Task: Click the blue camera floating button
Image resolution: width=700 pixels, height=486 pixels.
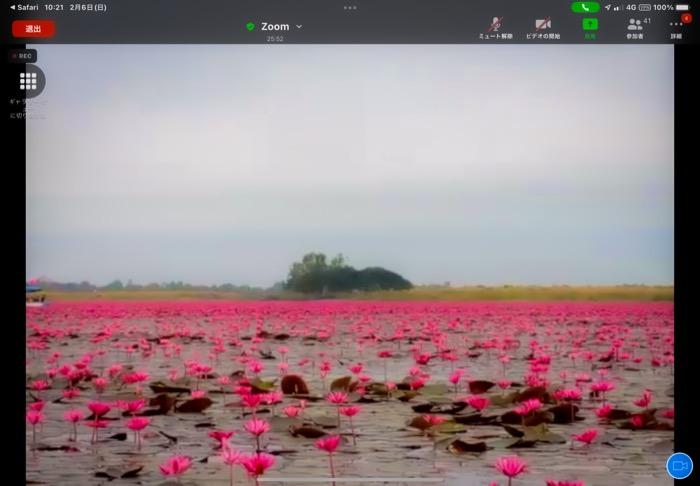Action: (x=679, y=466)
